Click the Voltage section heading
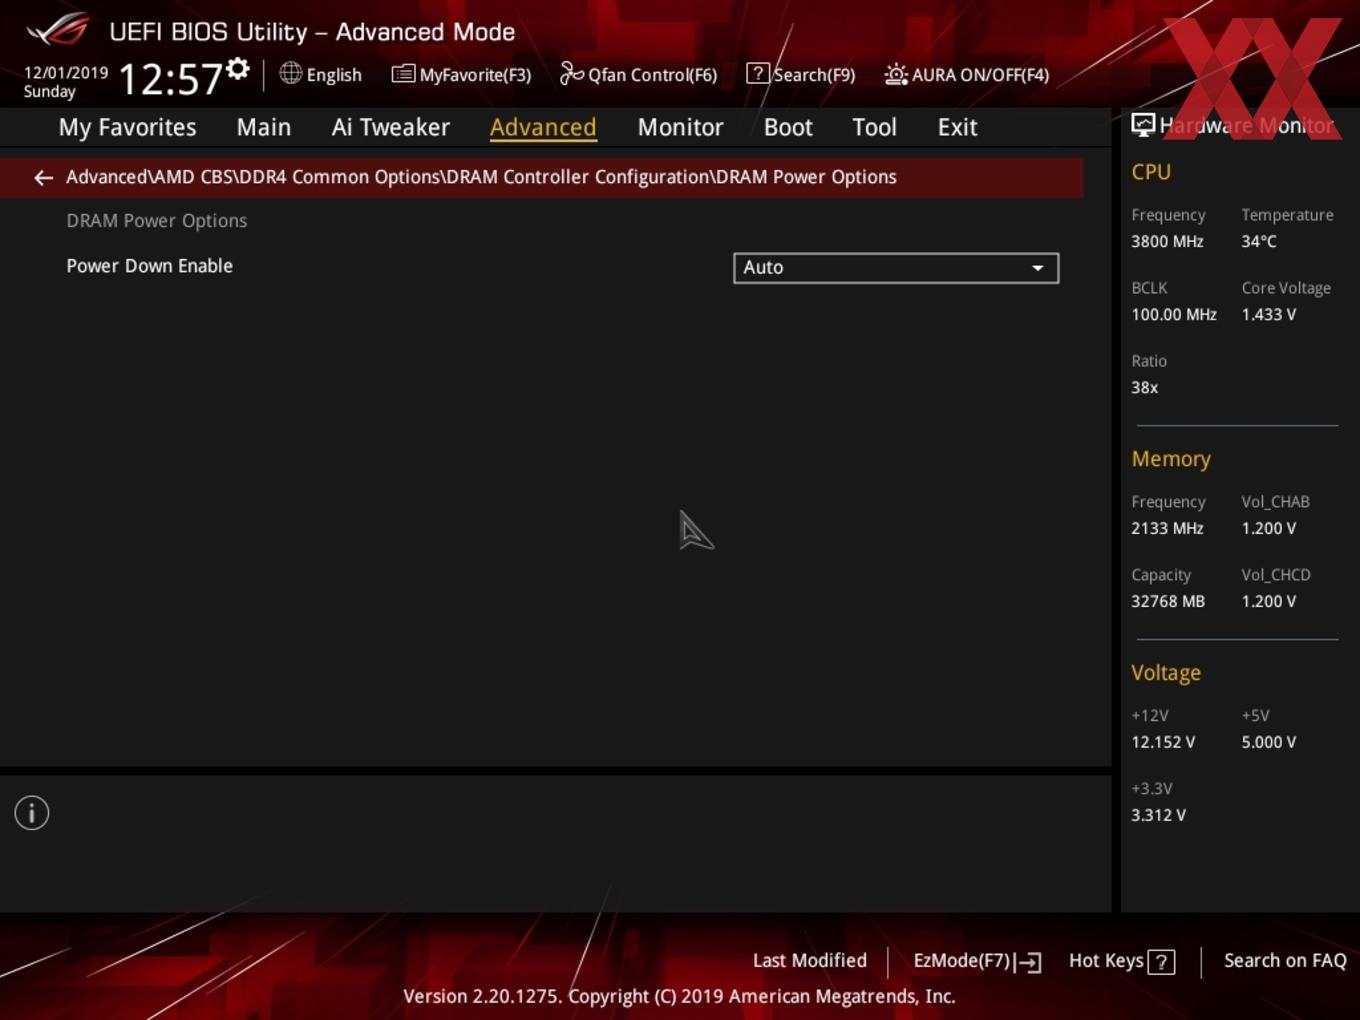Screen dimensions: 1360x1020 point(1166,673)
